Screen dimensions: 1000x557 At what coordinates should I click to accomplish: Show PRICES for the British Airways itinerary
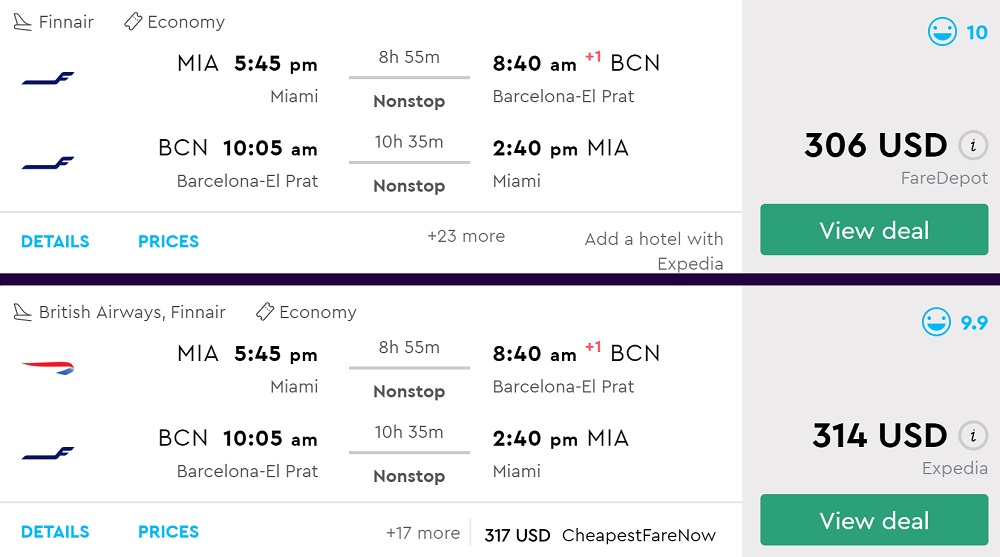click(x=168, y=532)
